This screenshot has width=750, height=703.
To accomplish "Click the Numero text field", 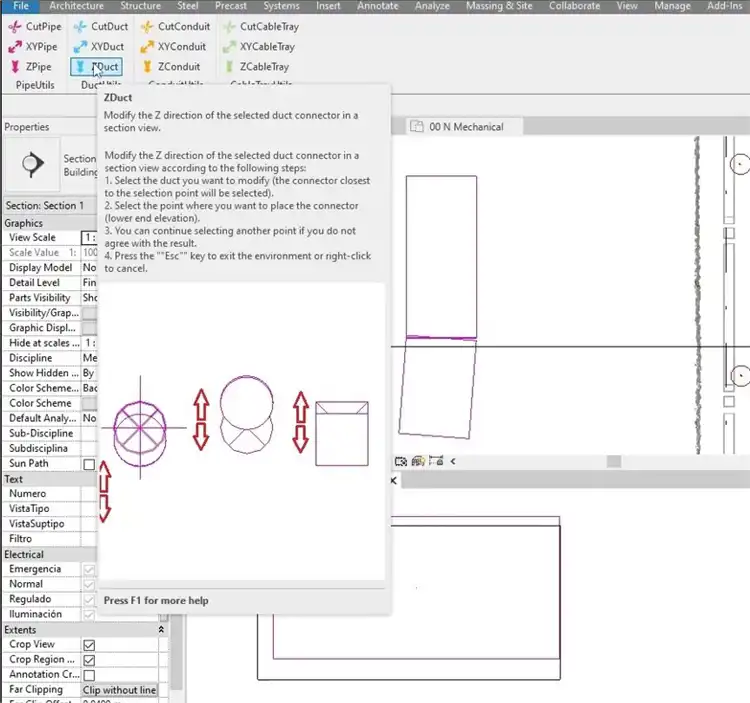I will [x=89, y=494].
